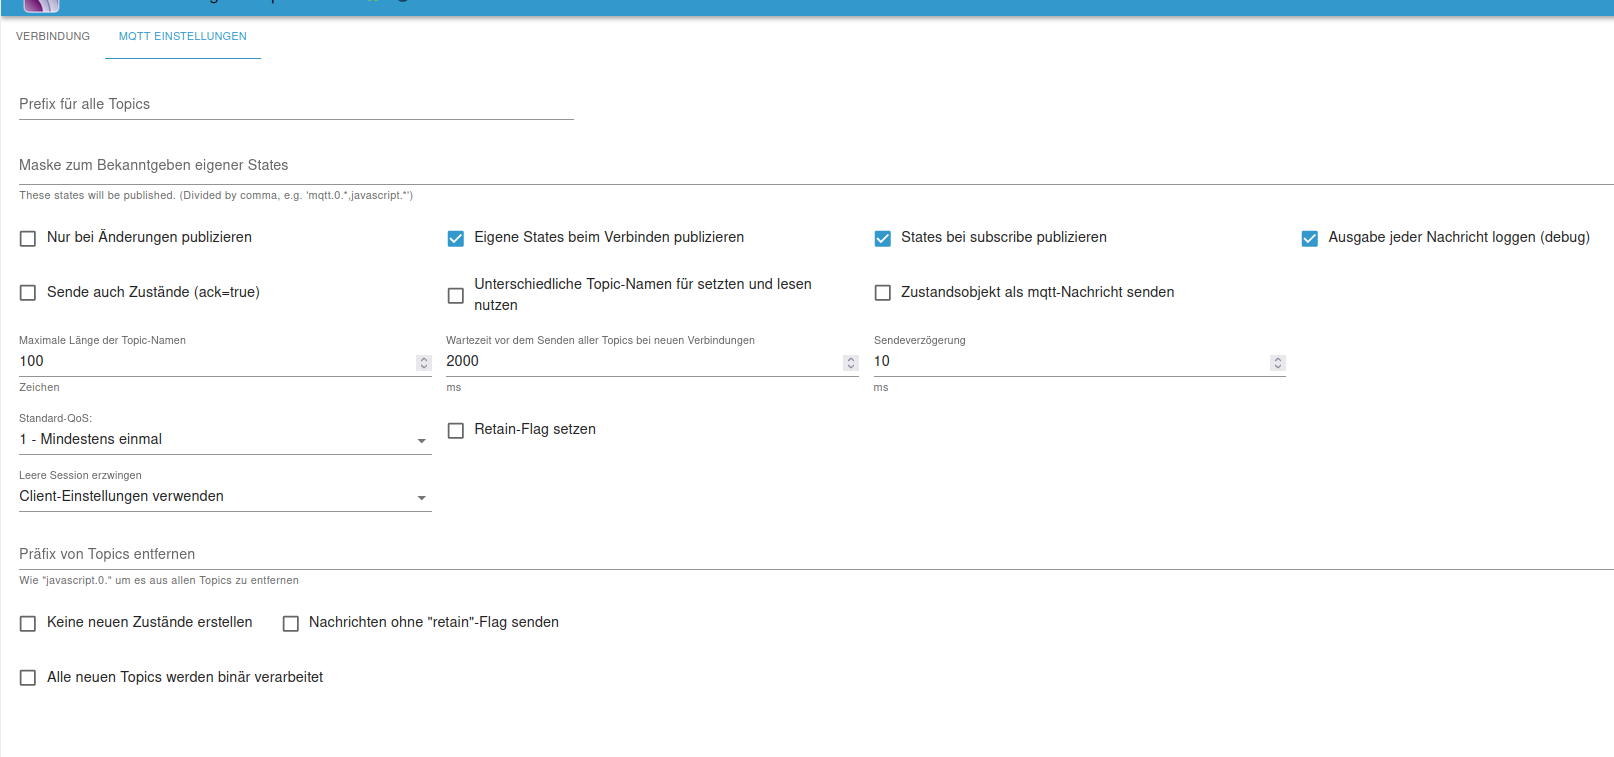Check the Retain-Flag setzen box

point(456,430)
